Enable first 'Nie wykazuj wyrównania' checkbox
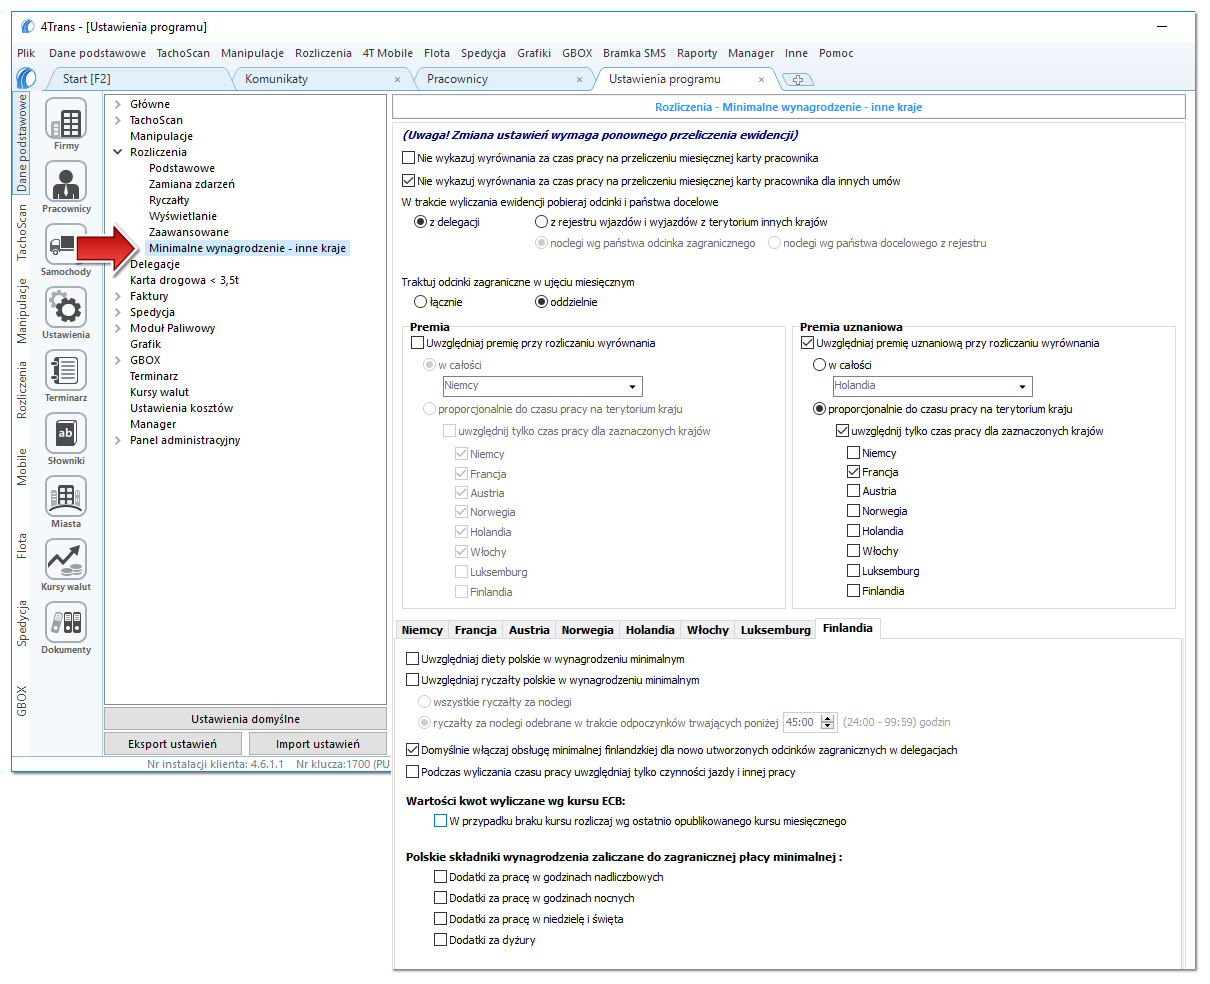Viewport: 1210px width, 984px height. point(408,158)
